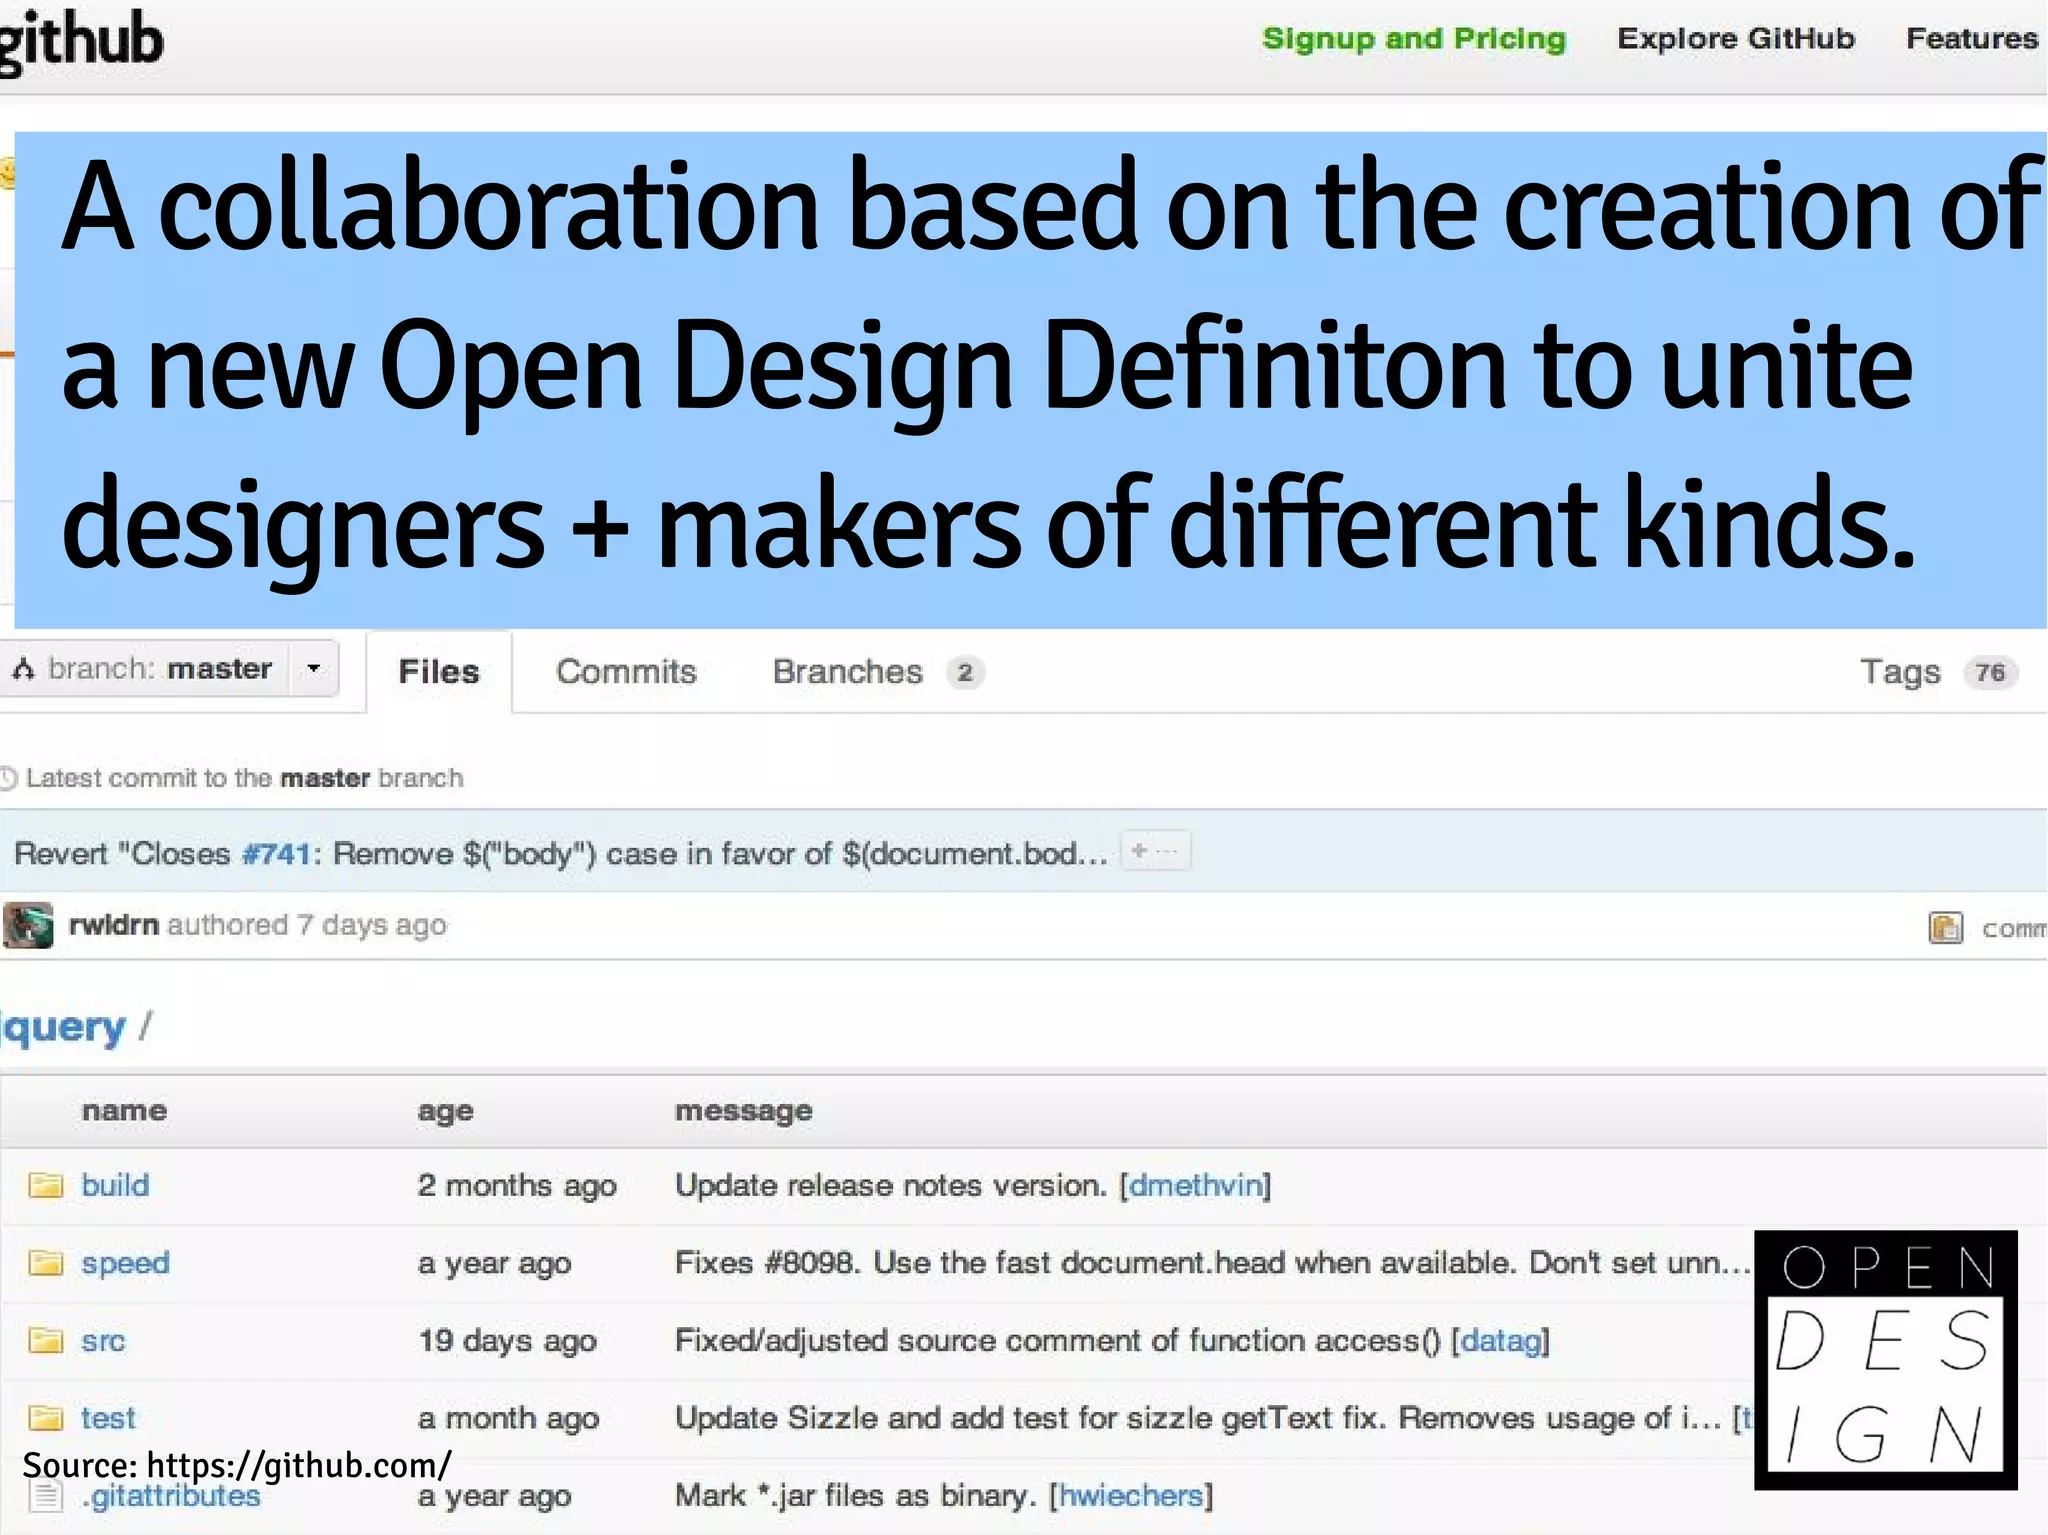
Task: Open the branch master dropdown arrow
Action: 314,668
